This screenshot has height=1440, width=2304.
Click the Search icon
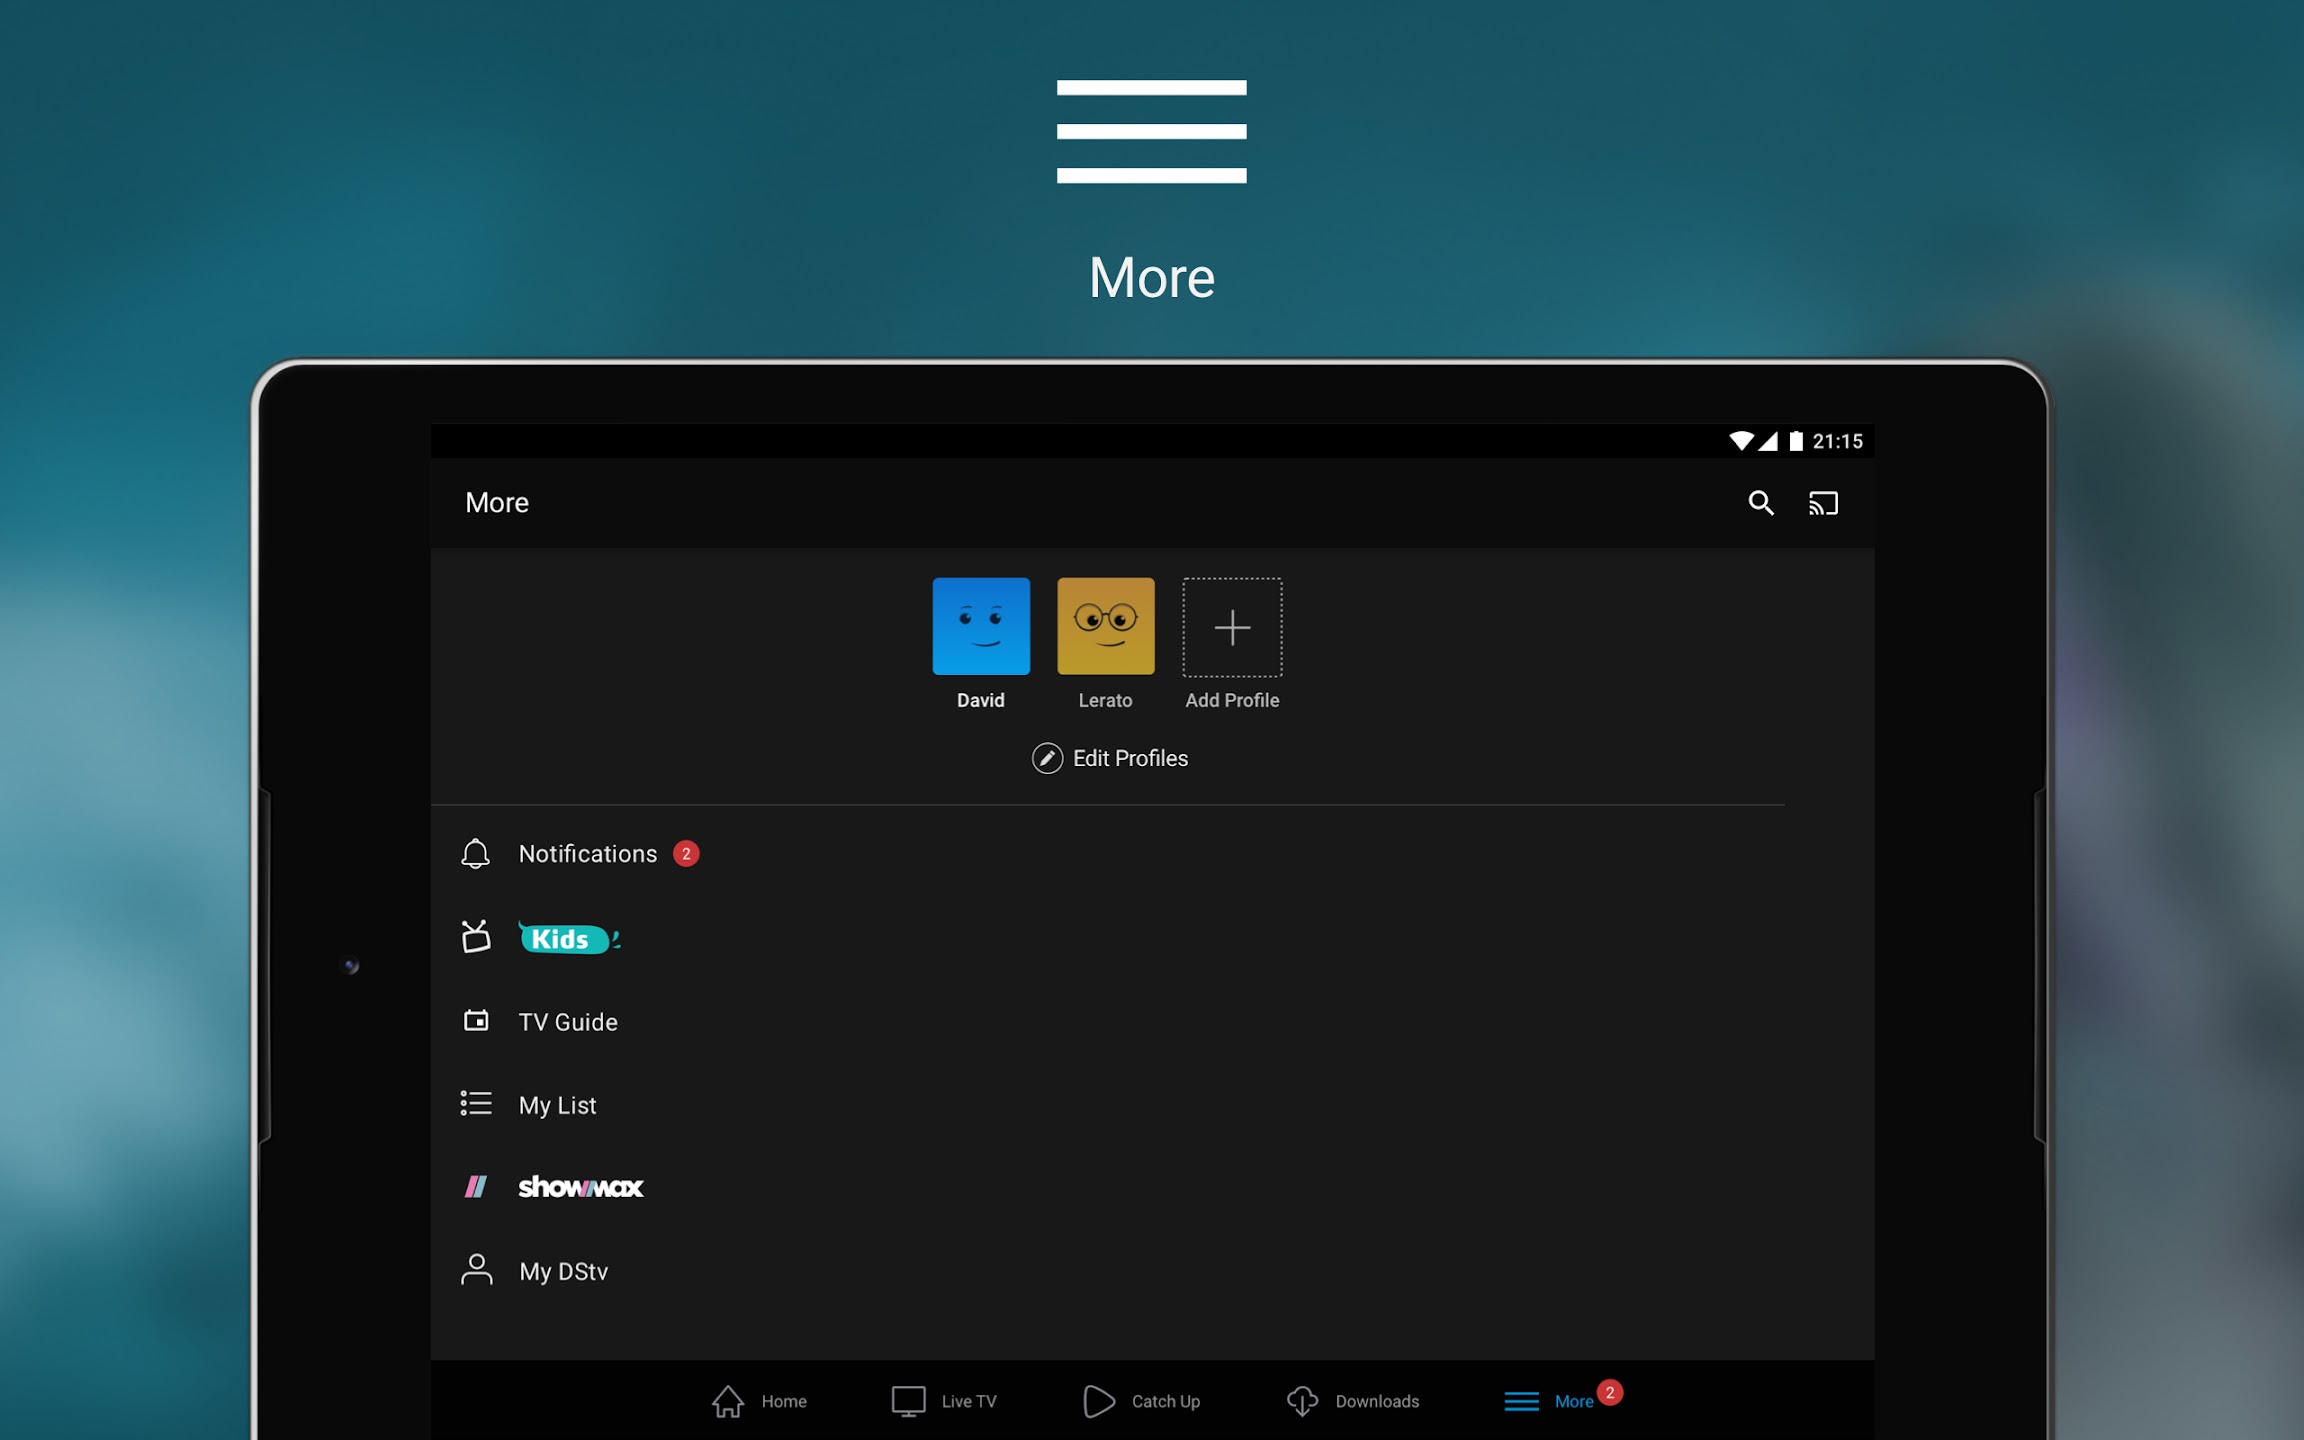(x=1762, y=503)
